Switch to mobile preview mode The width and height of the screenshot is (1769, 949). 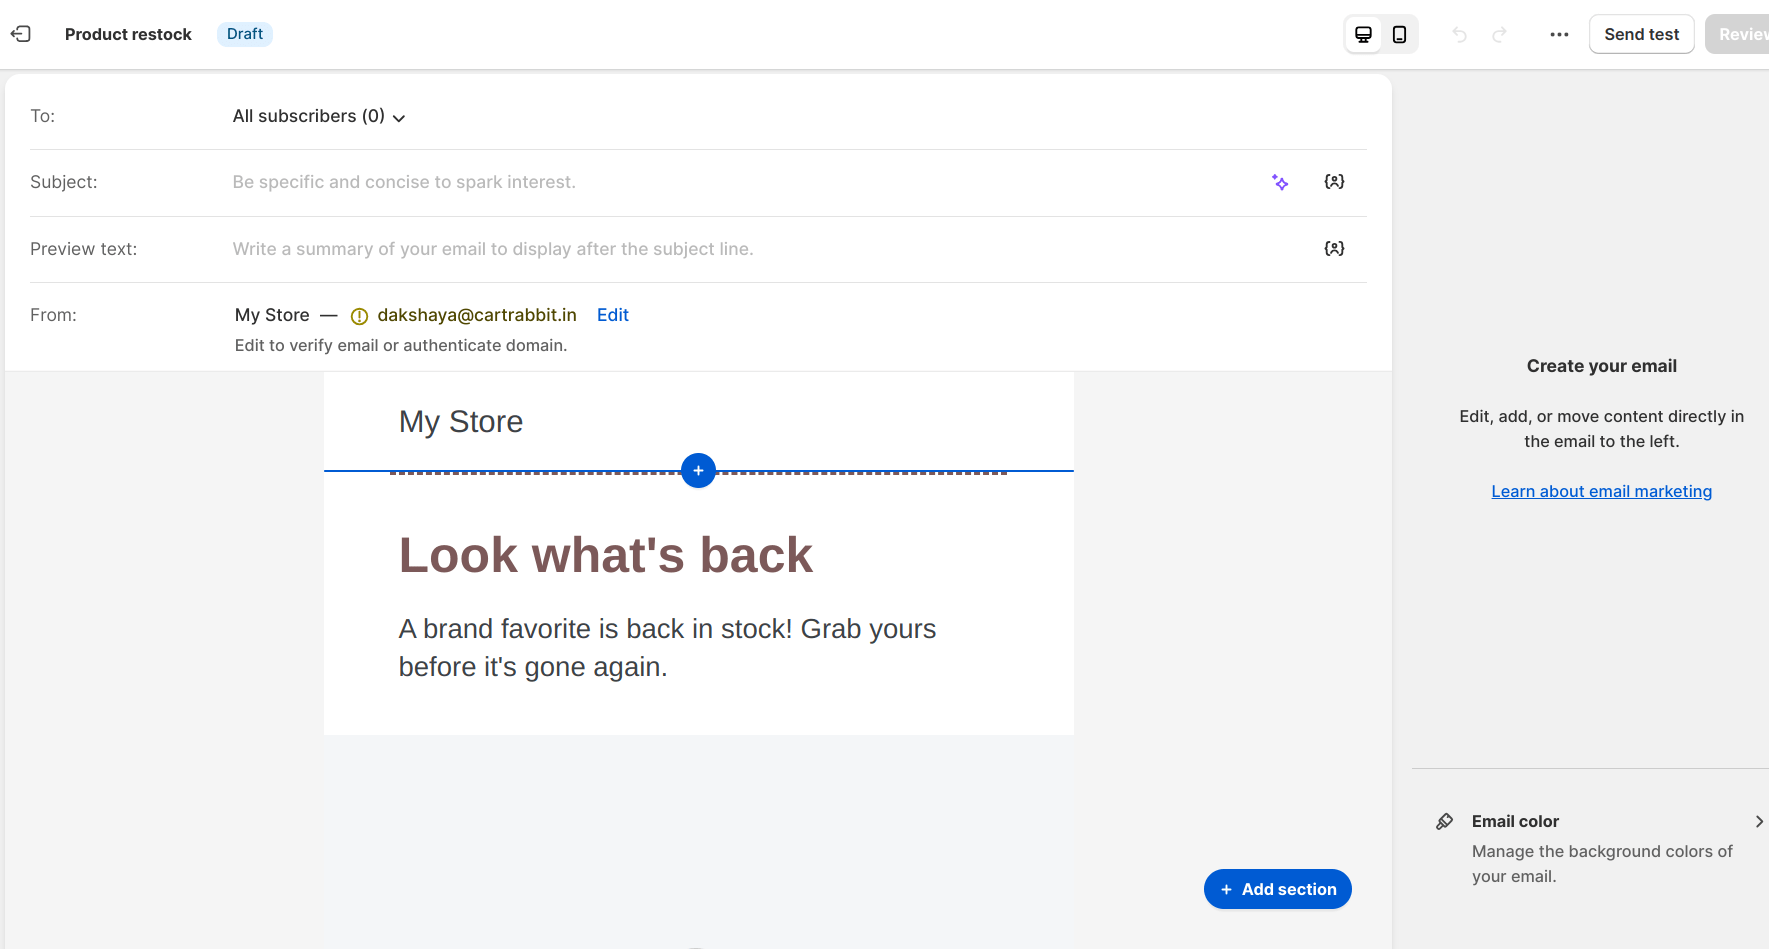pyautogui.click(x=1399, y=35)
